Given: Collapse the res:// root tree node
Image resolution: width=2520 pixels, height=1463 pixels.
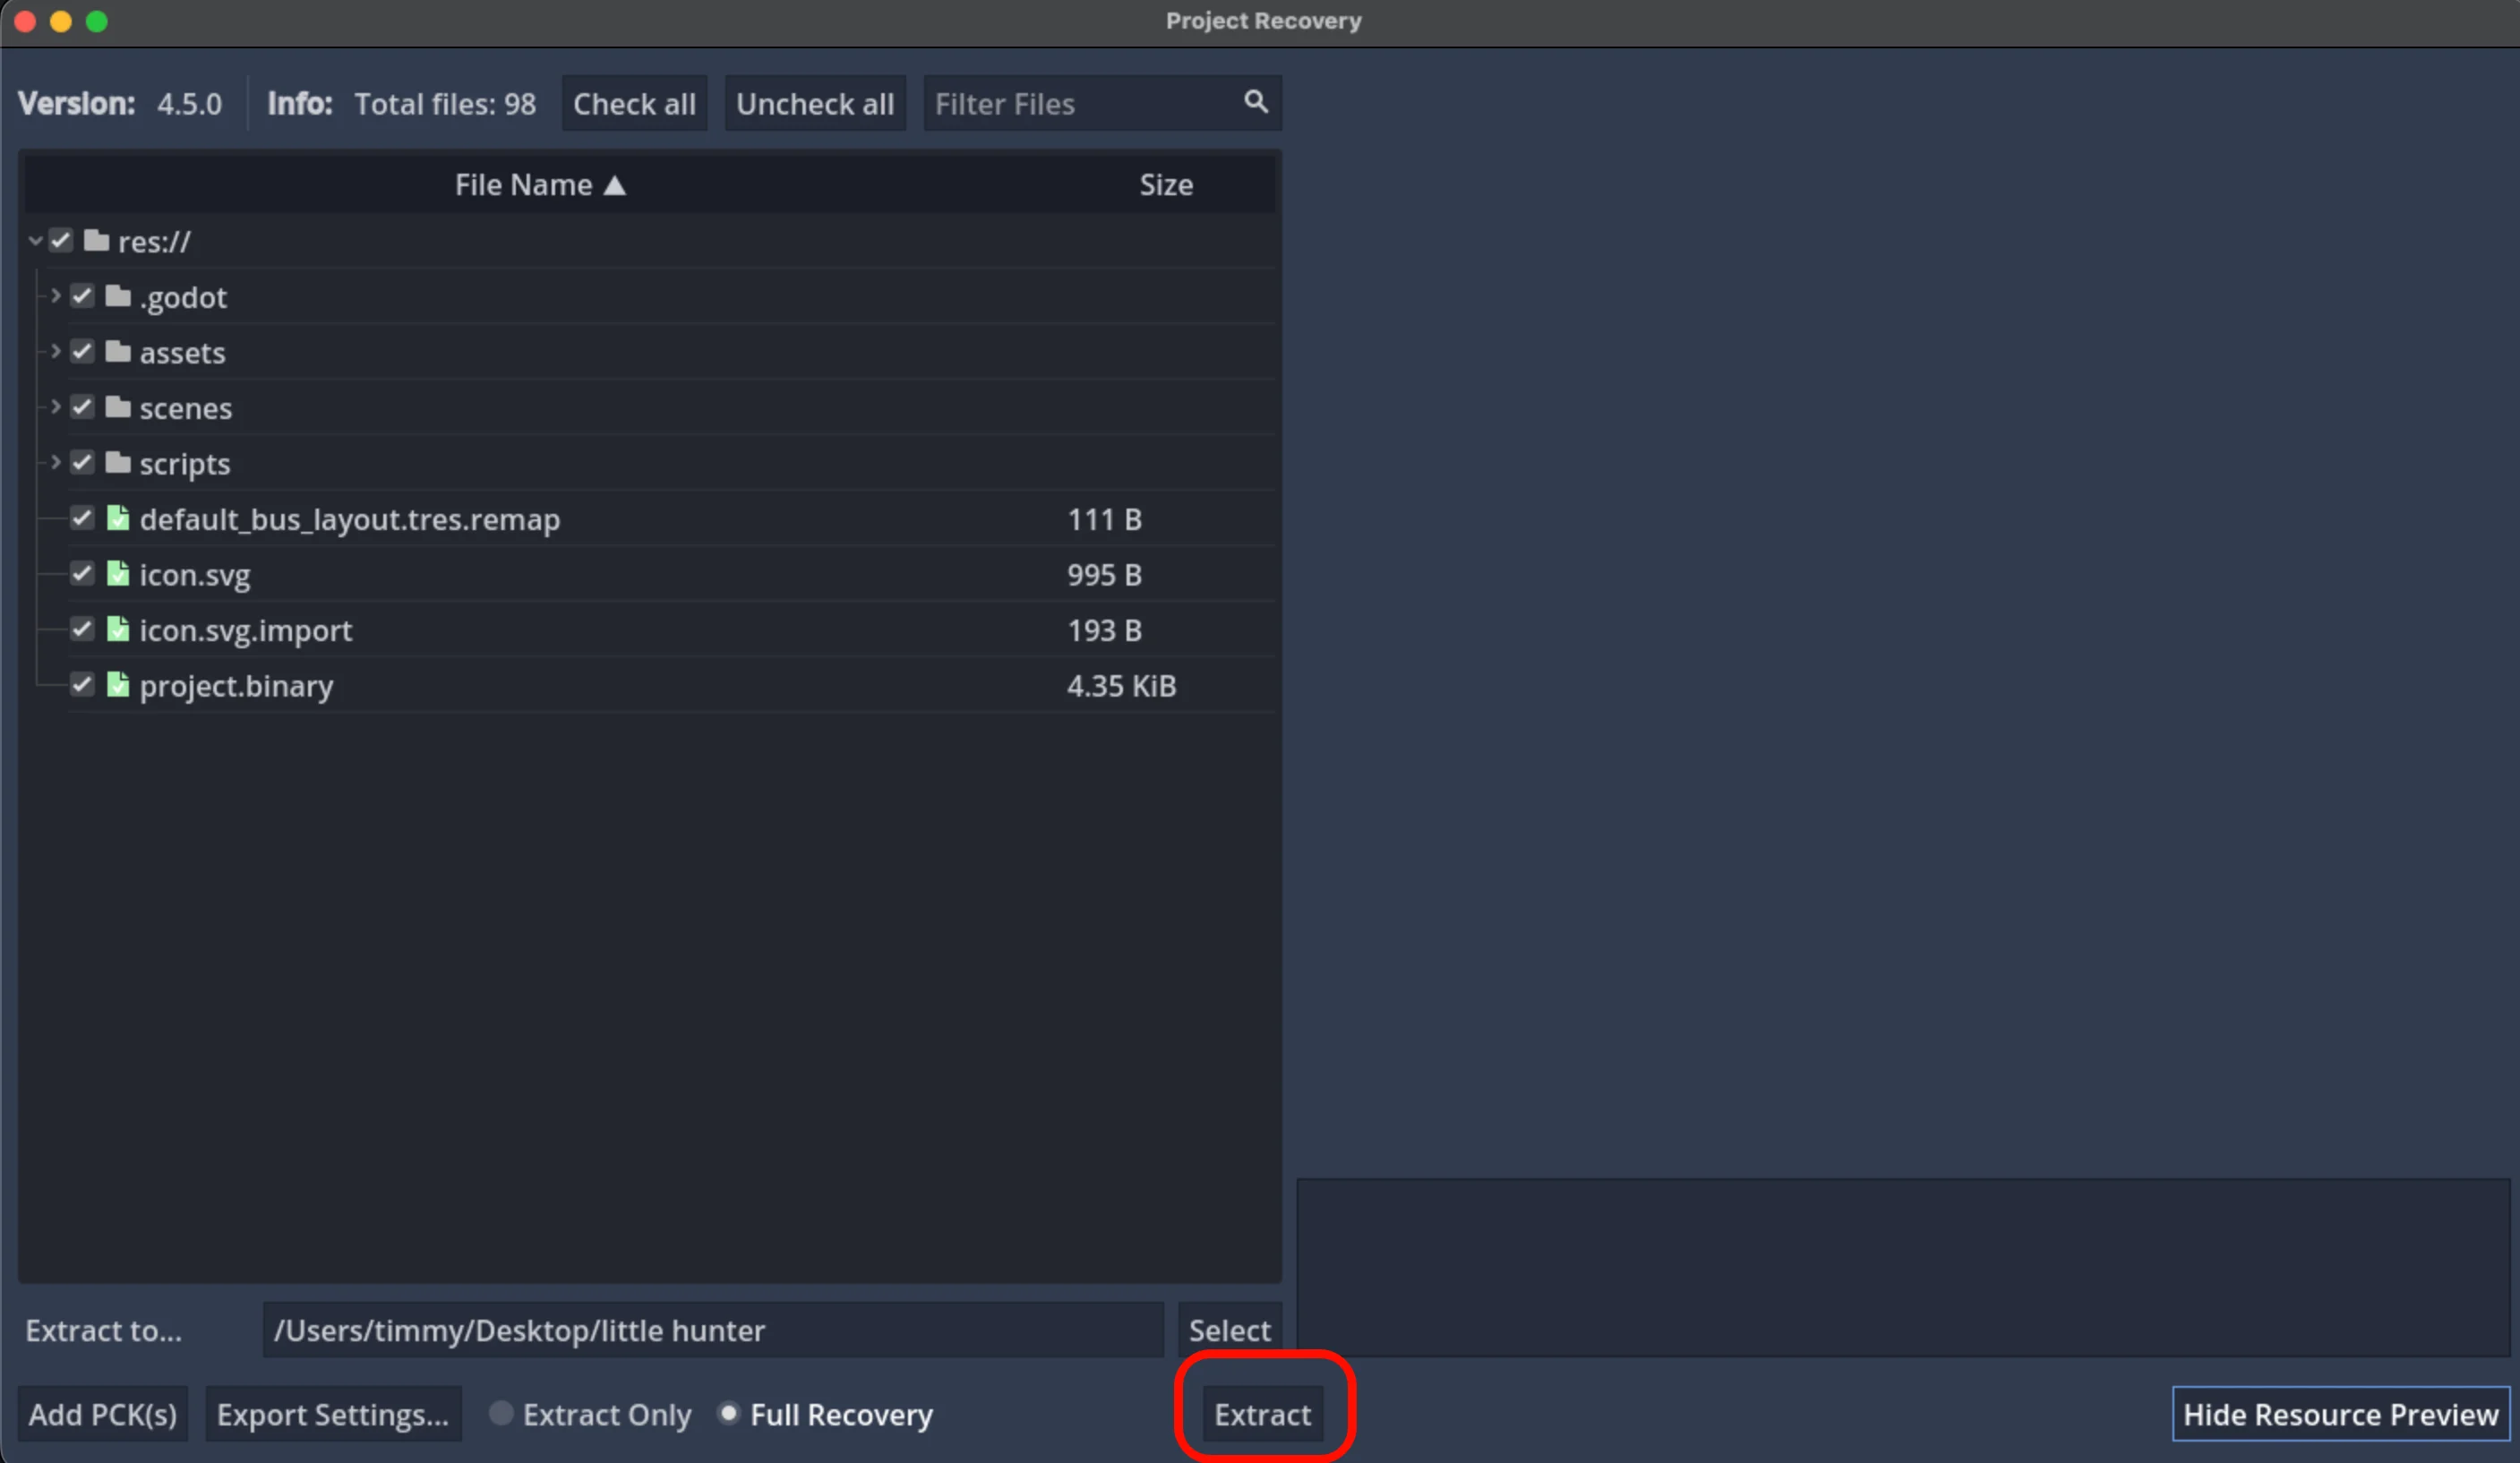Looking at the screenshot, I should coord(35,241).
